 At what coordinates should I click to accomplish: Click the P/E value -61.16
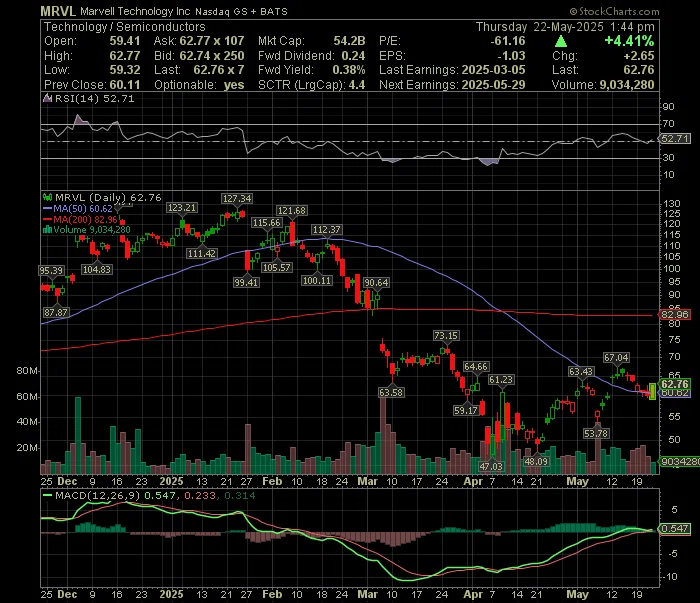(x=508, y=41)
